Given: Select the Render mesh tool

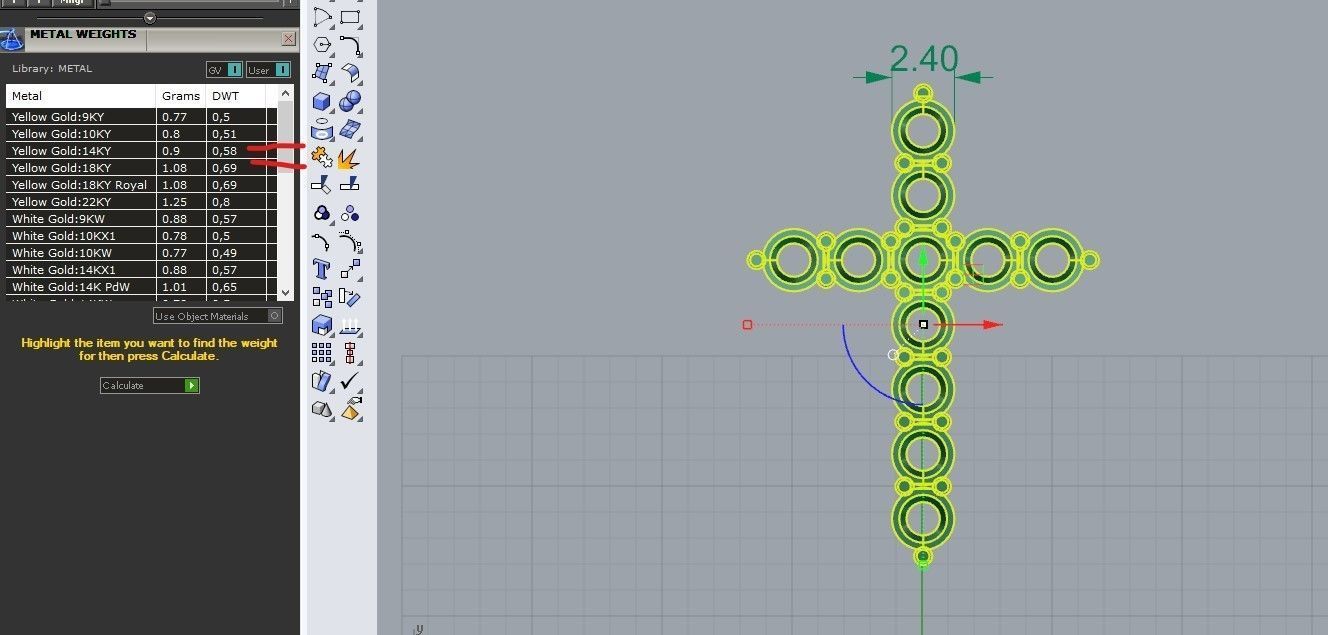Looking at the screenshot, I should (321, 409).
